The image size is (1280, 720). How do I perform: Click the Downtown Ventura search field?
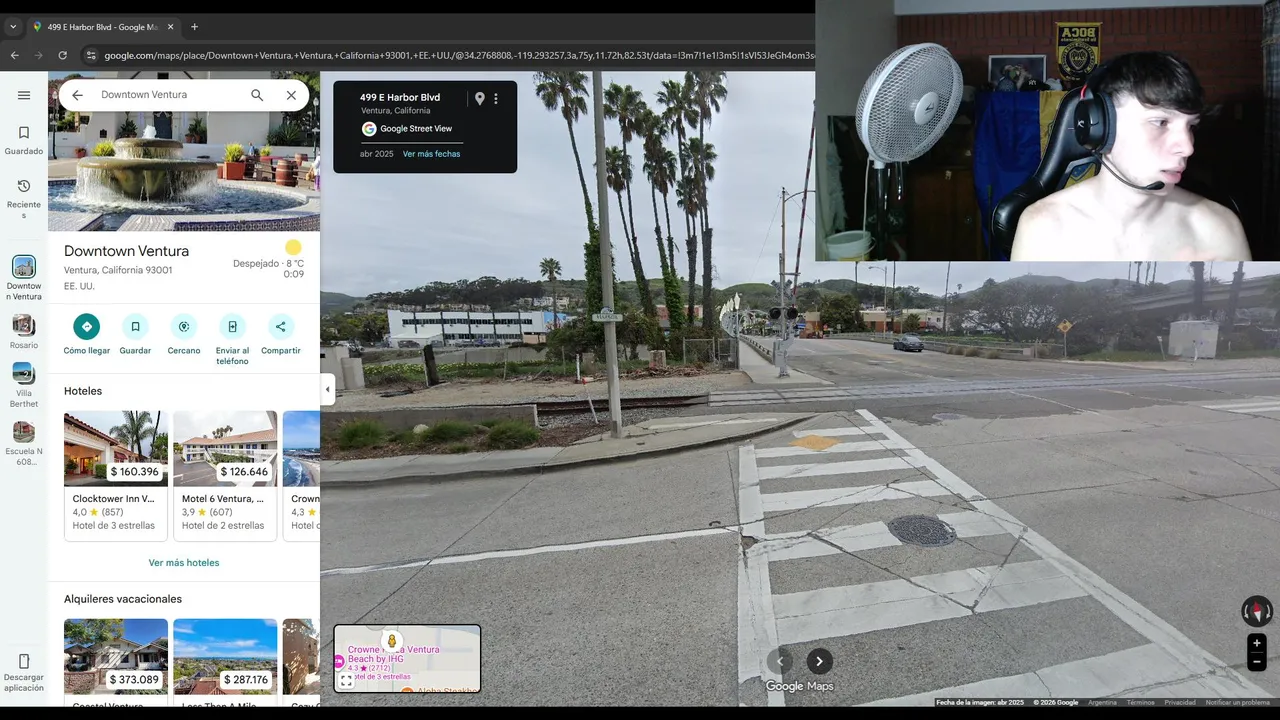click(x=168, y=95)
